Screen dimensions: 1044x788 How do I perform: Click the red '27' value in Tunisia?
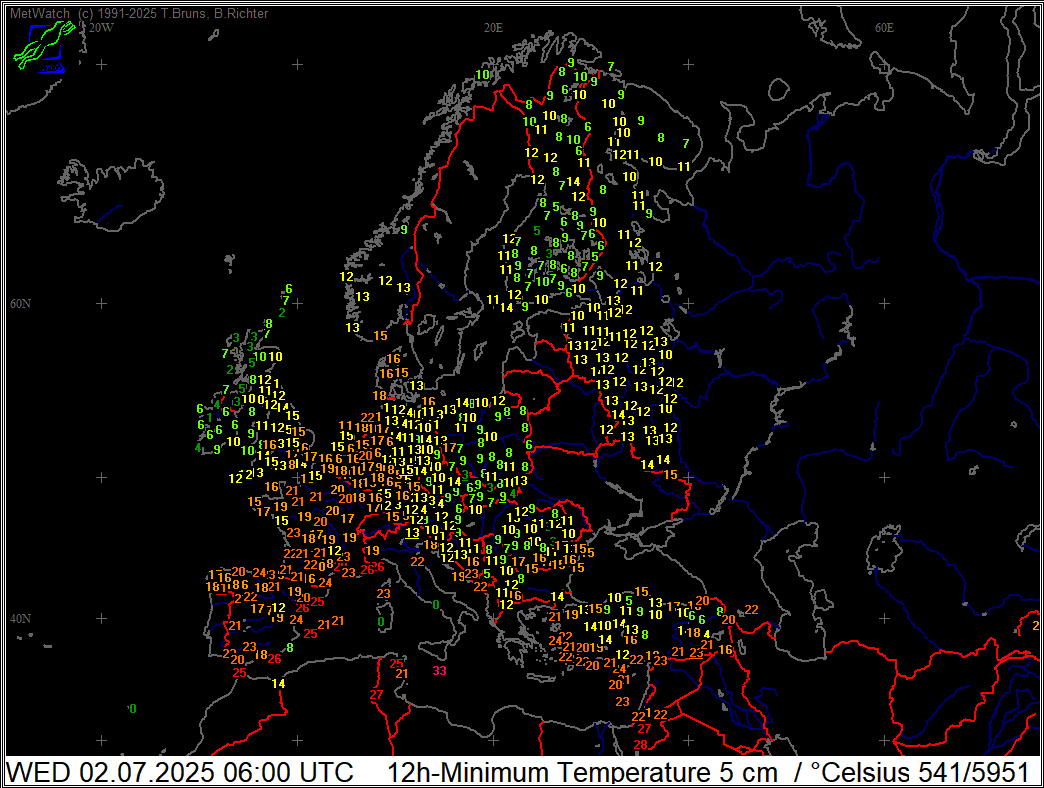point(377,694)
